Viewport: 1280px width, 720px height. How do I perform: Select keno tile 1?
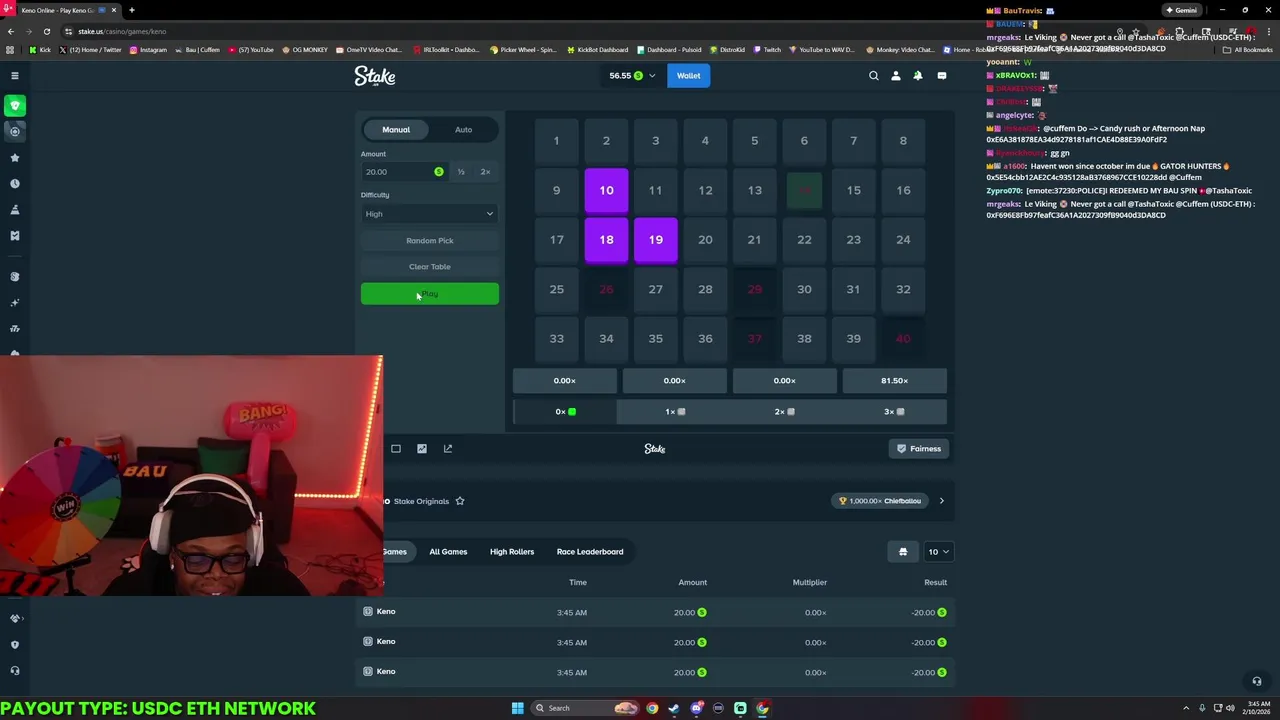coord(557,141)
